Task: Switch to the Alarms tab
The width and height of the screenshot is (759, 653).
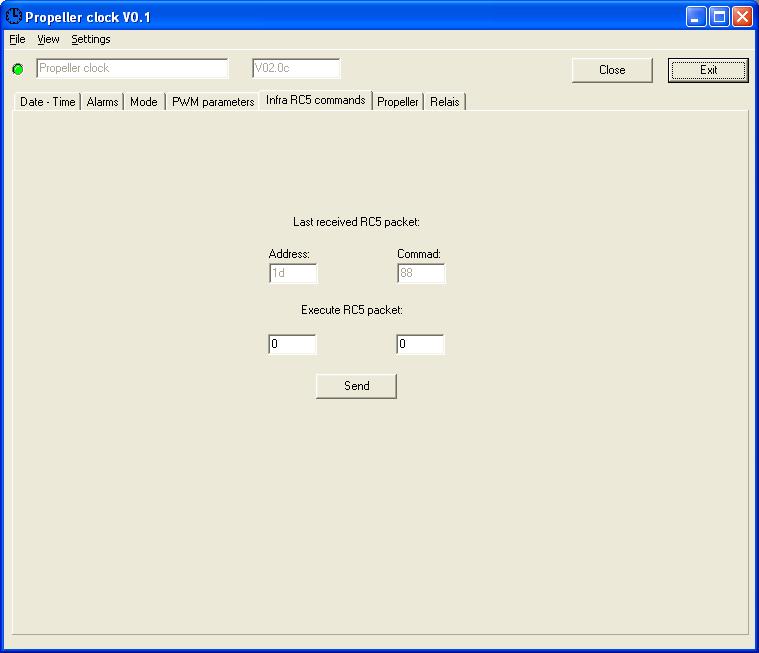Action: pos(102,102)
